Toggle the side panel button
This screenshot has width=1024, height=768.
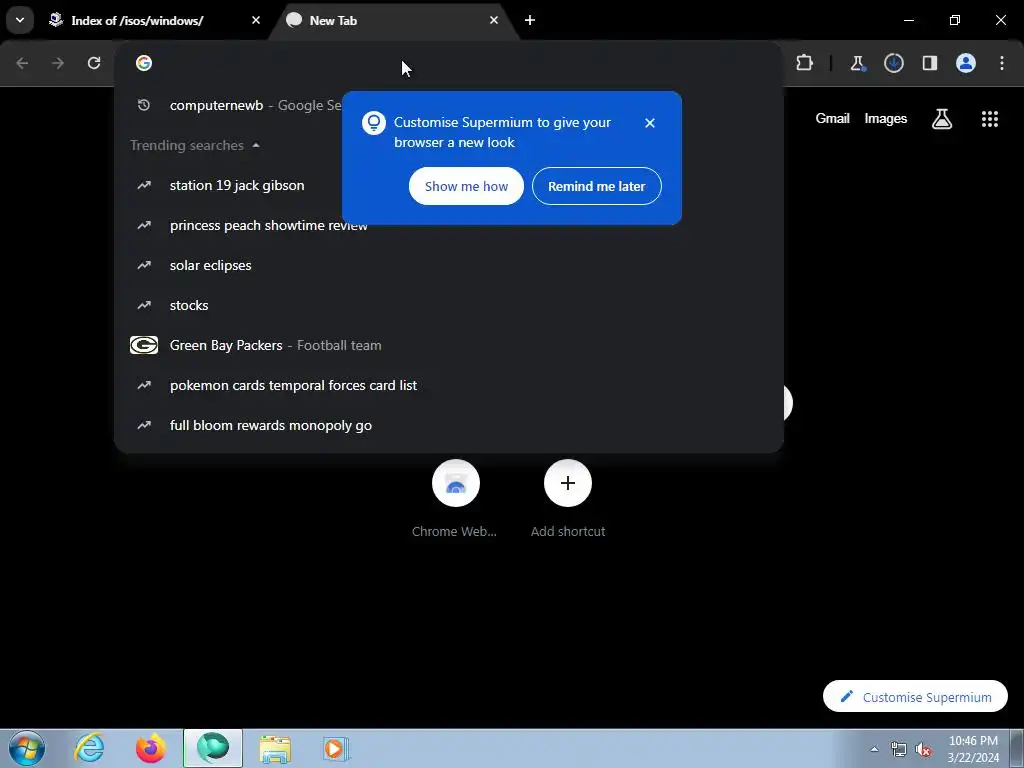[930, 63]
